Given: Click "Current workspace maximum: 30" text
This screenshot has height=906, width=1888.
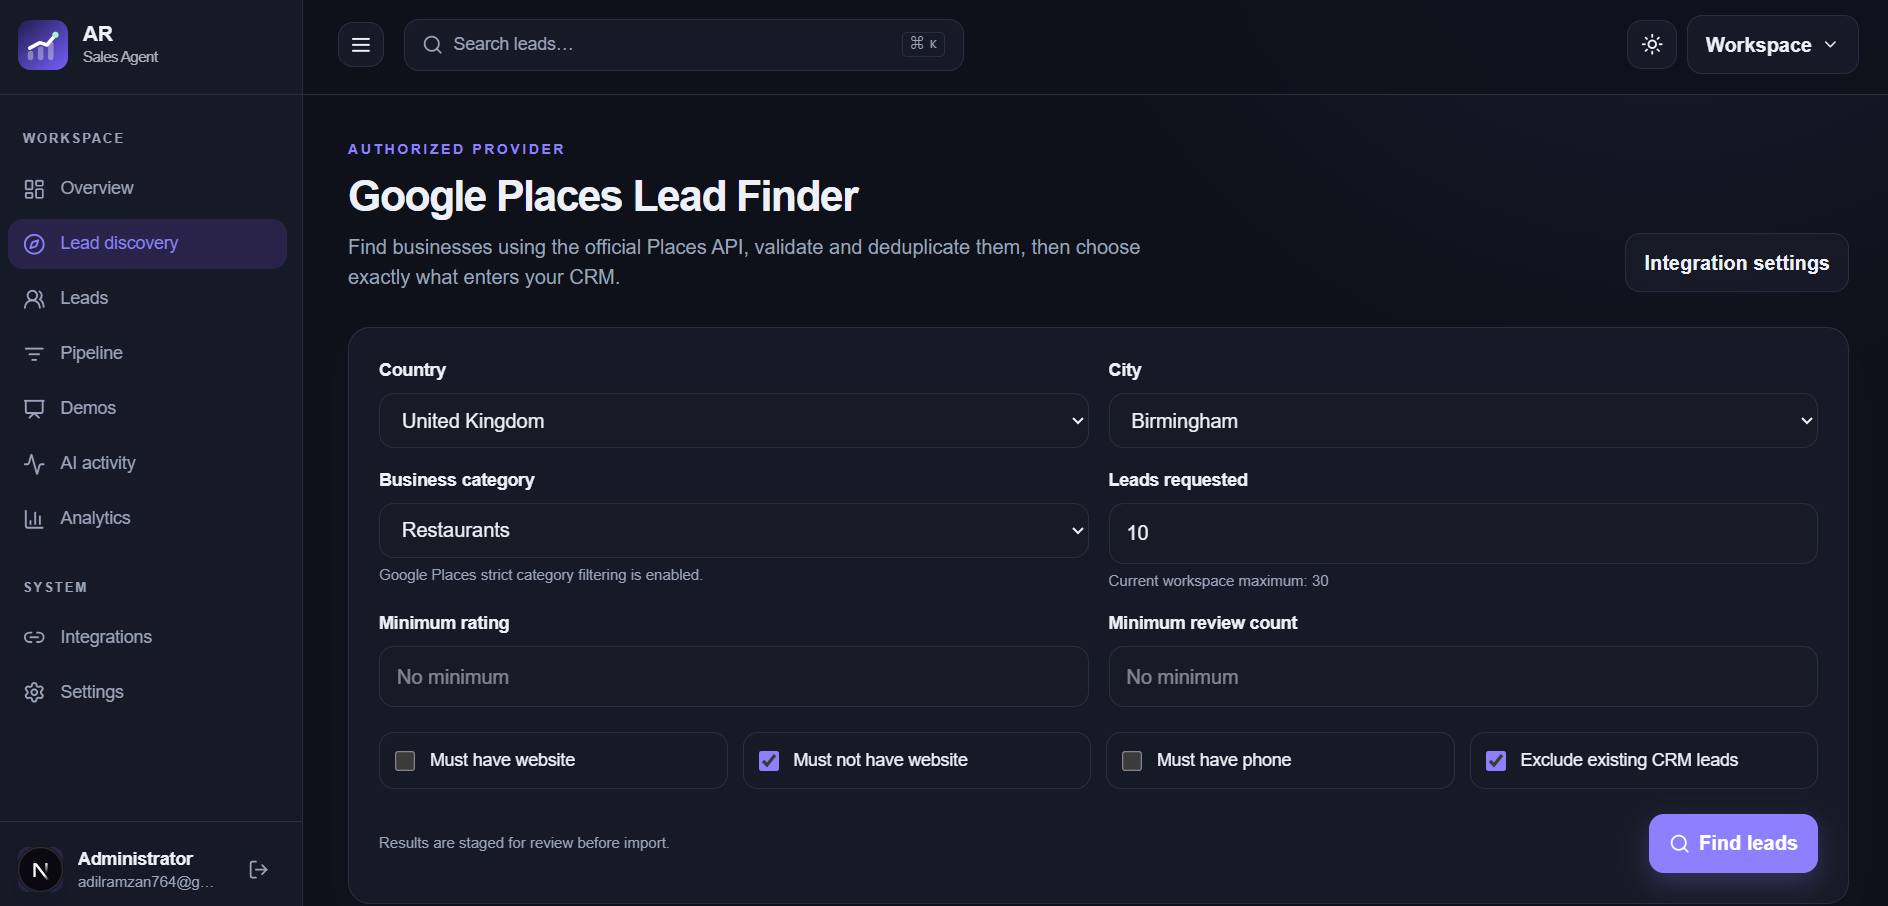Looking at the screenshot, I should (1218, 581).
